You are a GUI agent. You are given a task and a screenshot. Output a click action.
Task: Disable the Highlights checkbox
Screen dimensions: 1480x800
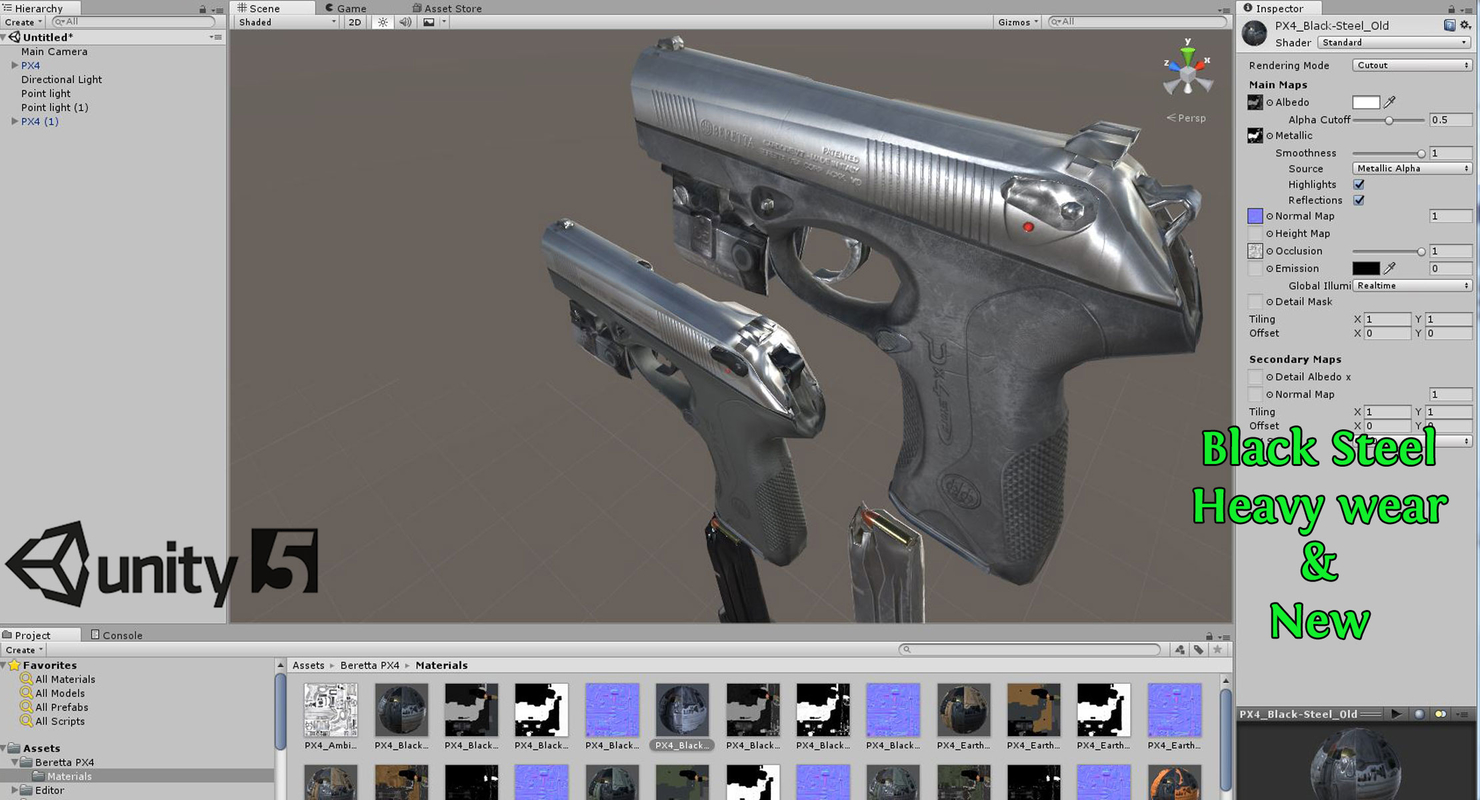pyautogui.click(x=1358, y=184)
